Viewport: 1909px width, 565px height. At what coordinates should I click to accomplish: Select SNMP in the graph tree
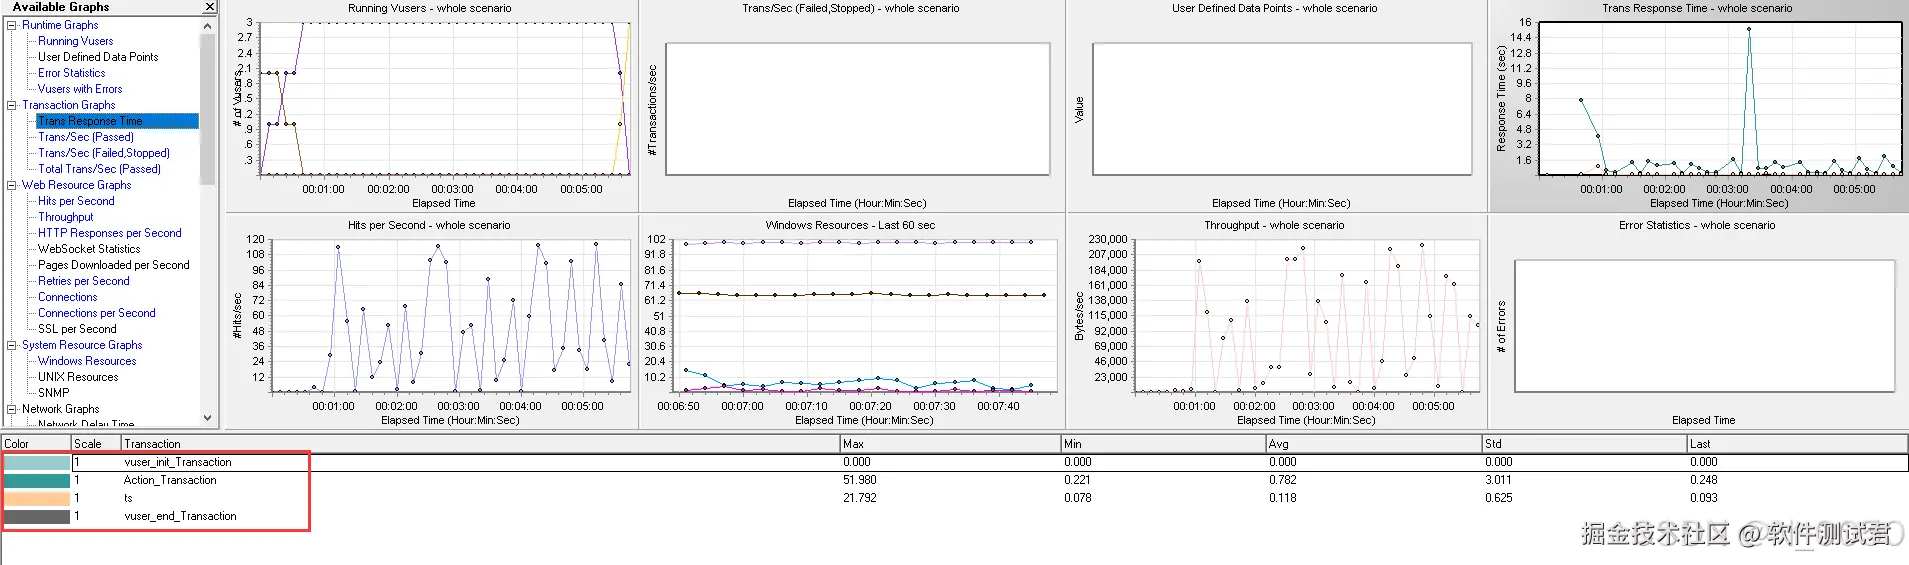click(x=54, y=393)
